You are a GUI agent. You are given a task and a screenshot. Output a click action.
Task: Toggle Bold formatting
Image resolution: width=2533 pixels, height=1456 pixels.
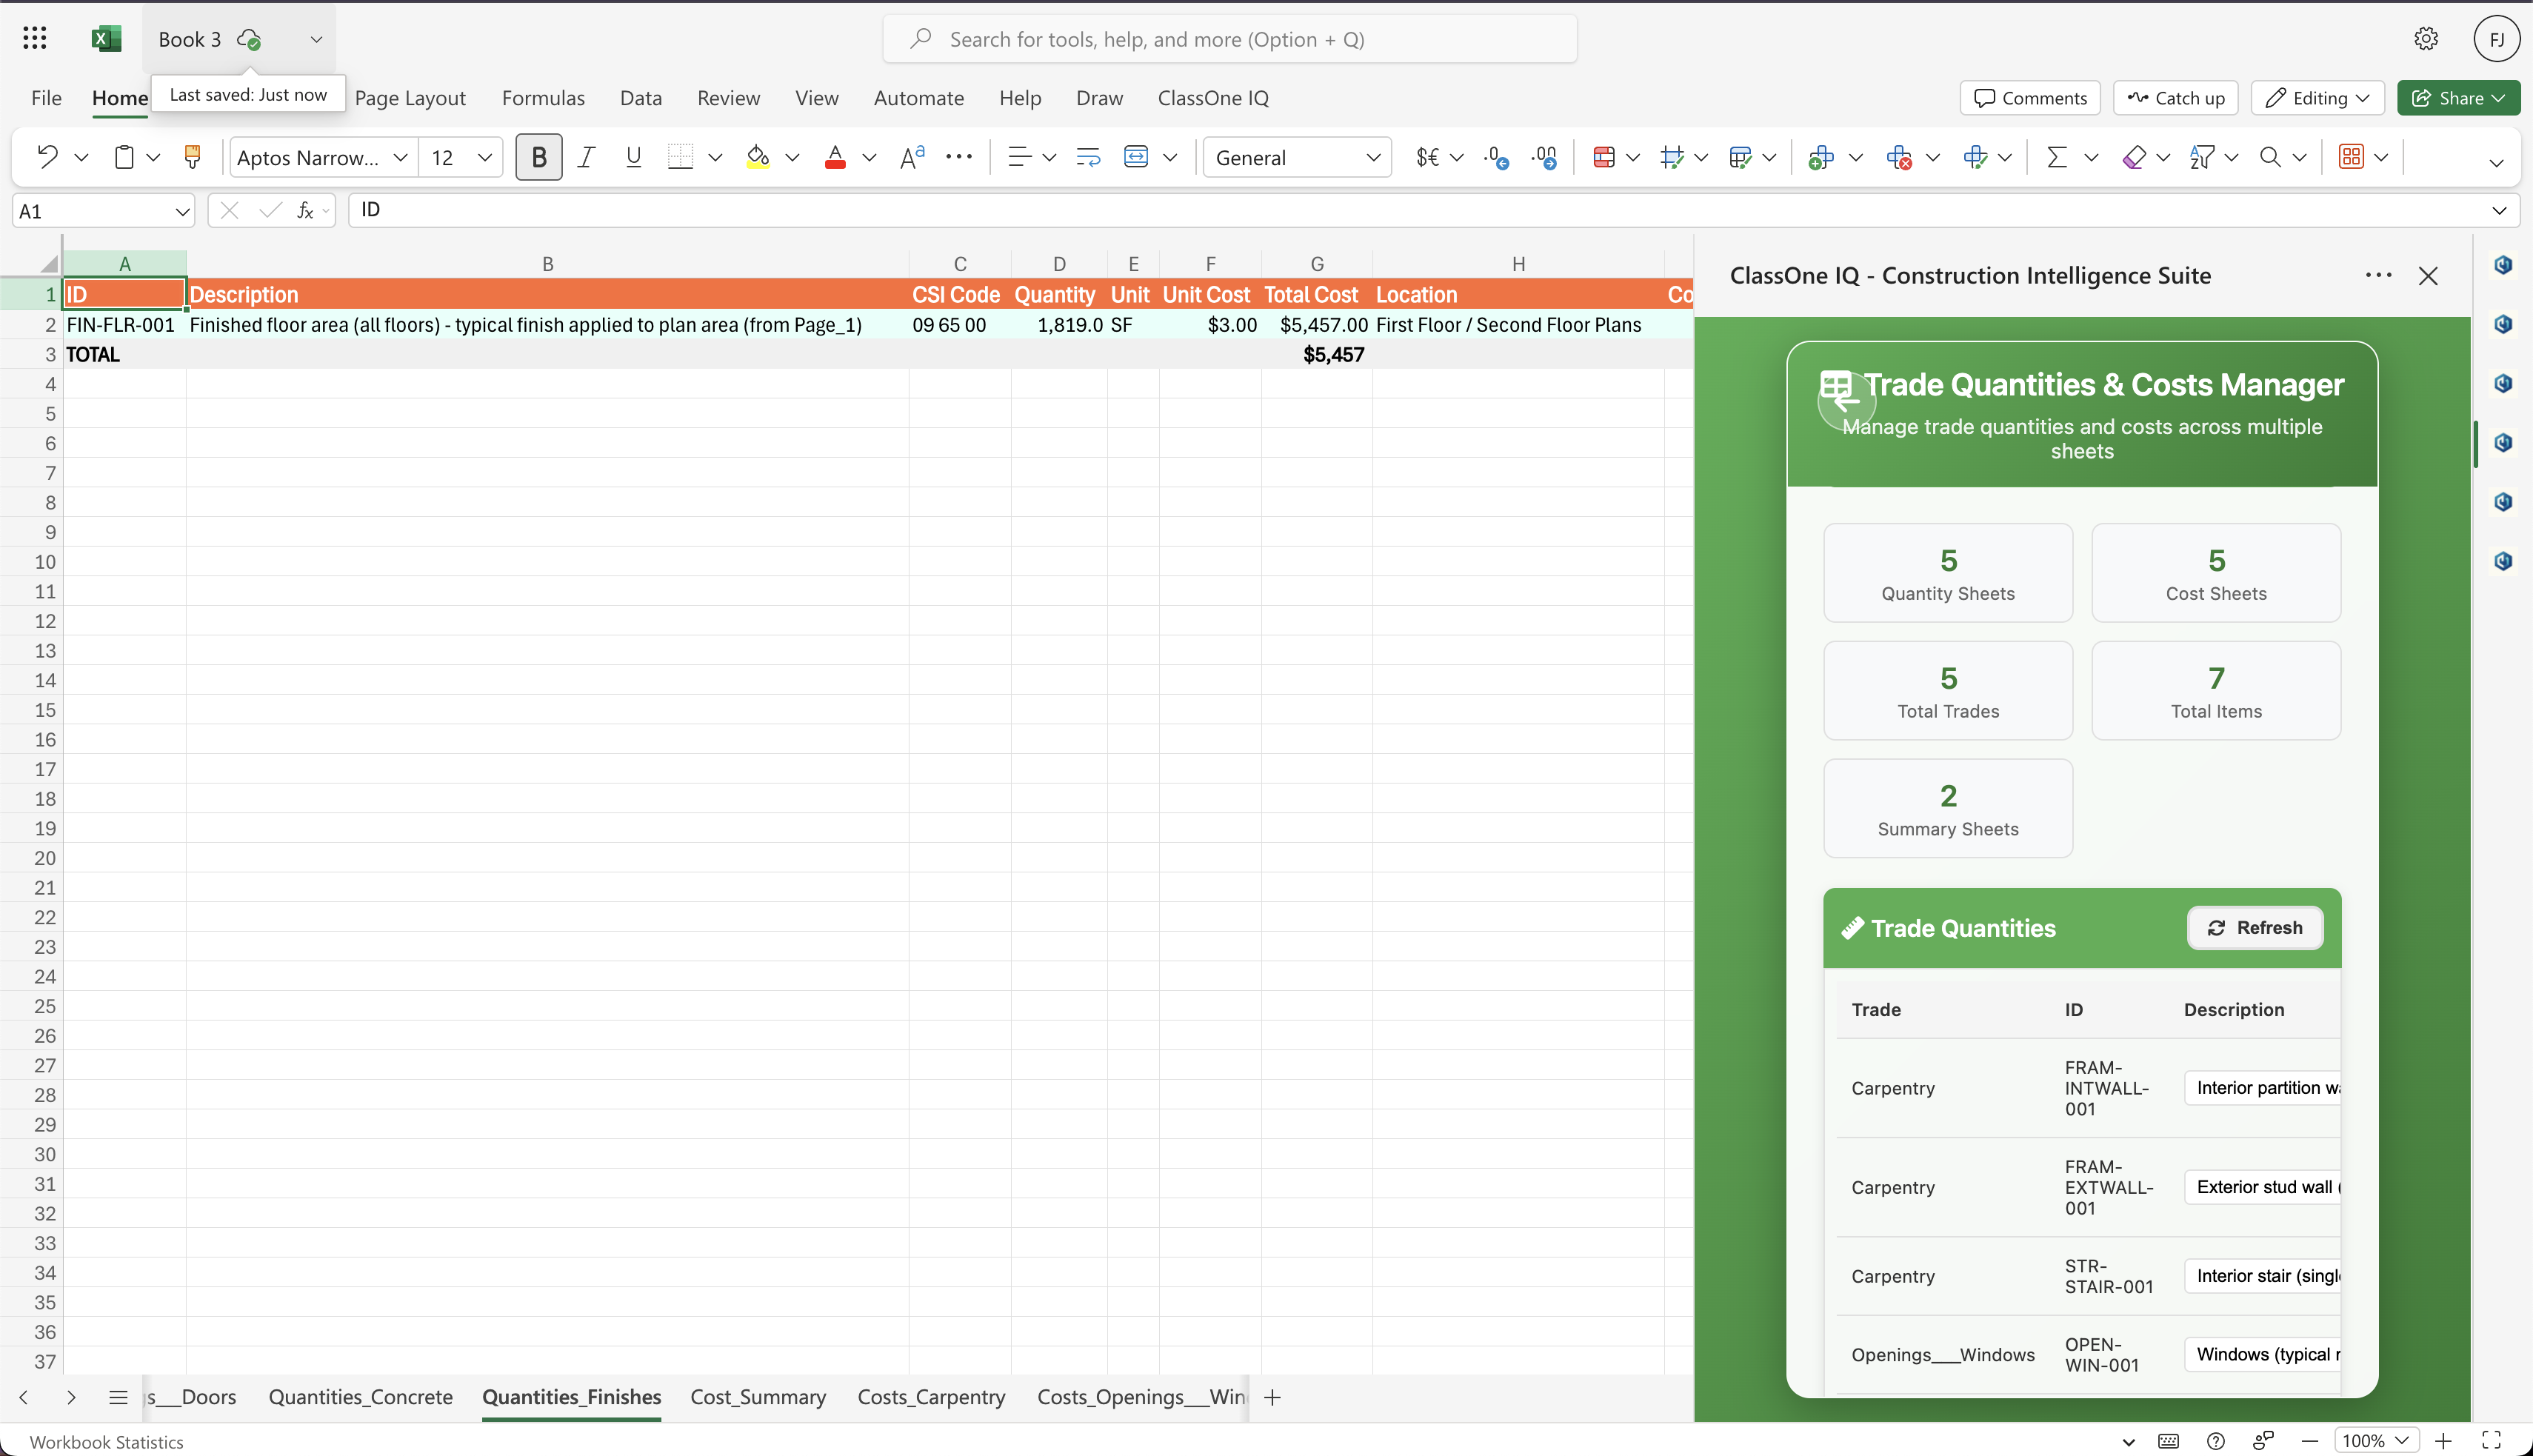pos(539,157)
